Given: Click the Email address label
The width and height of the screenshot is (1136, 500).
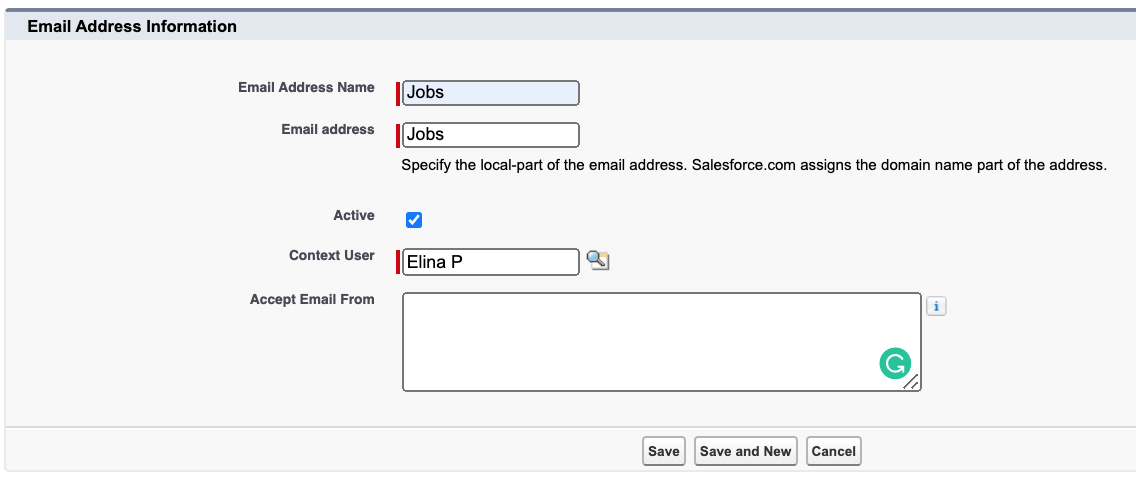Looking at the screenshot, I should click(x=328, y=129).
